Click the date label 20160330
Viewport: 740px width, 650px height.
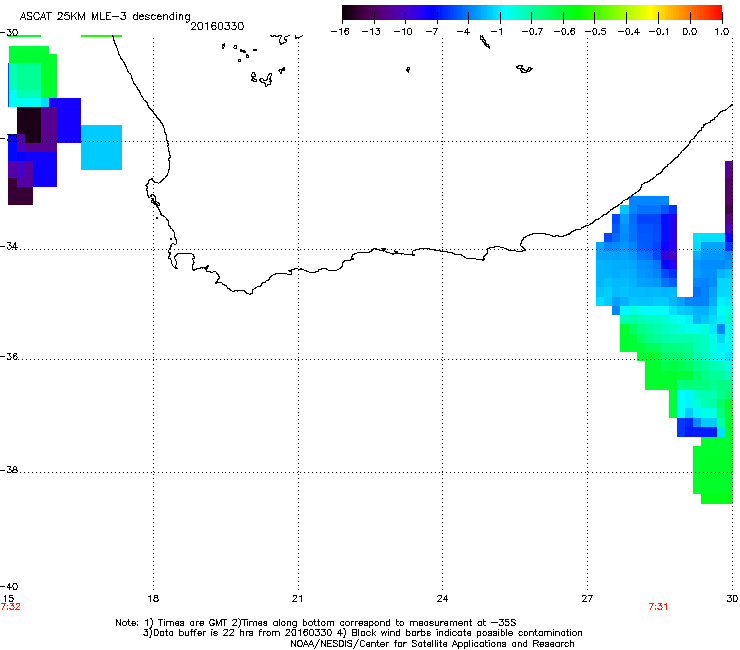pyautogui.click(x=217, y=26)
